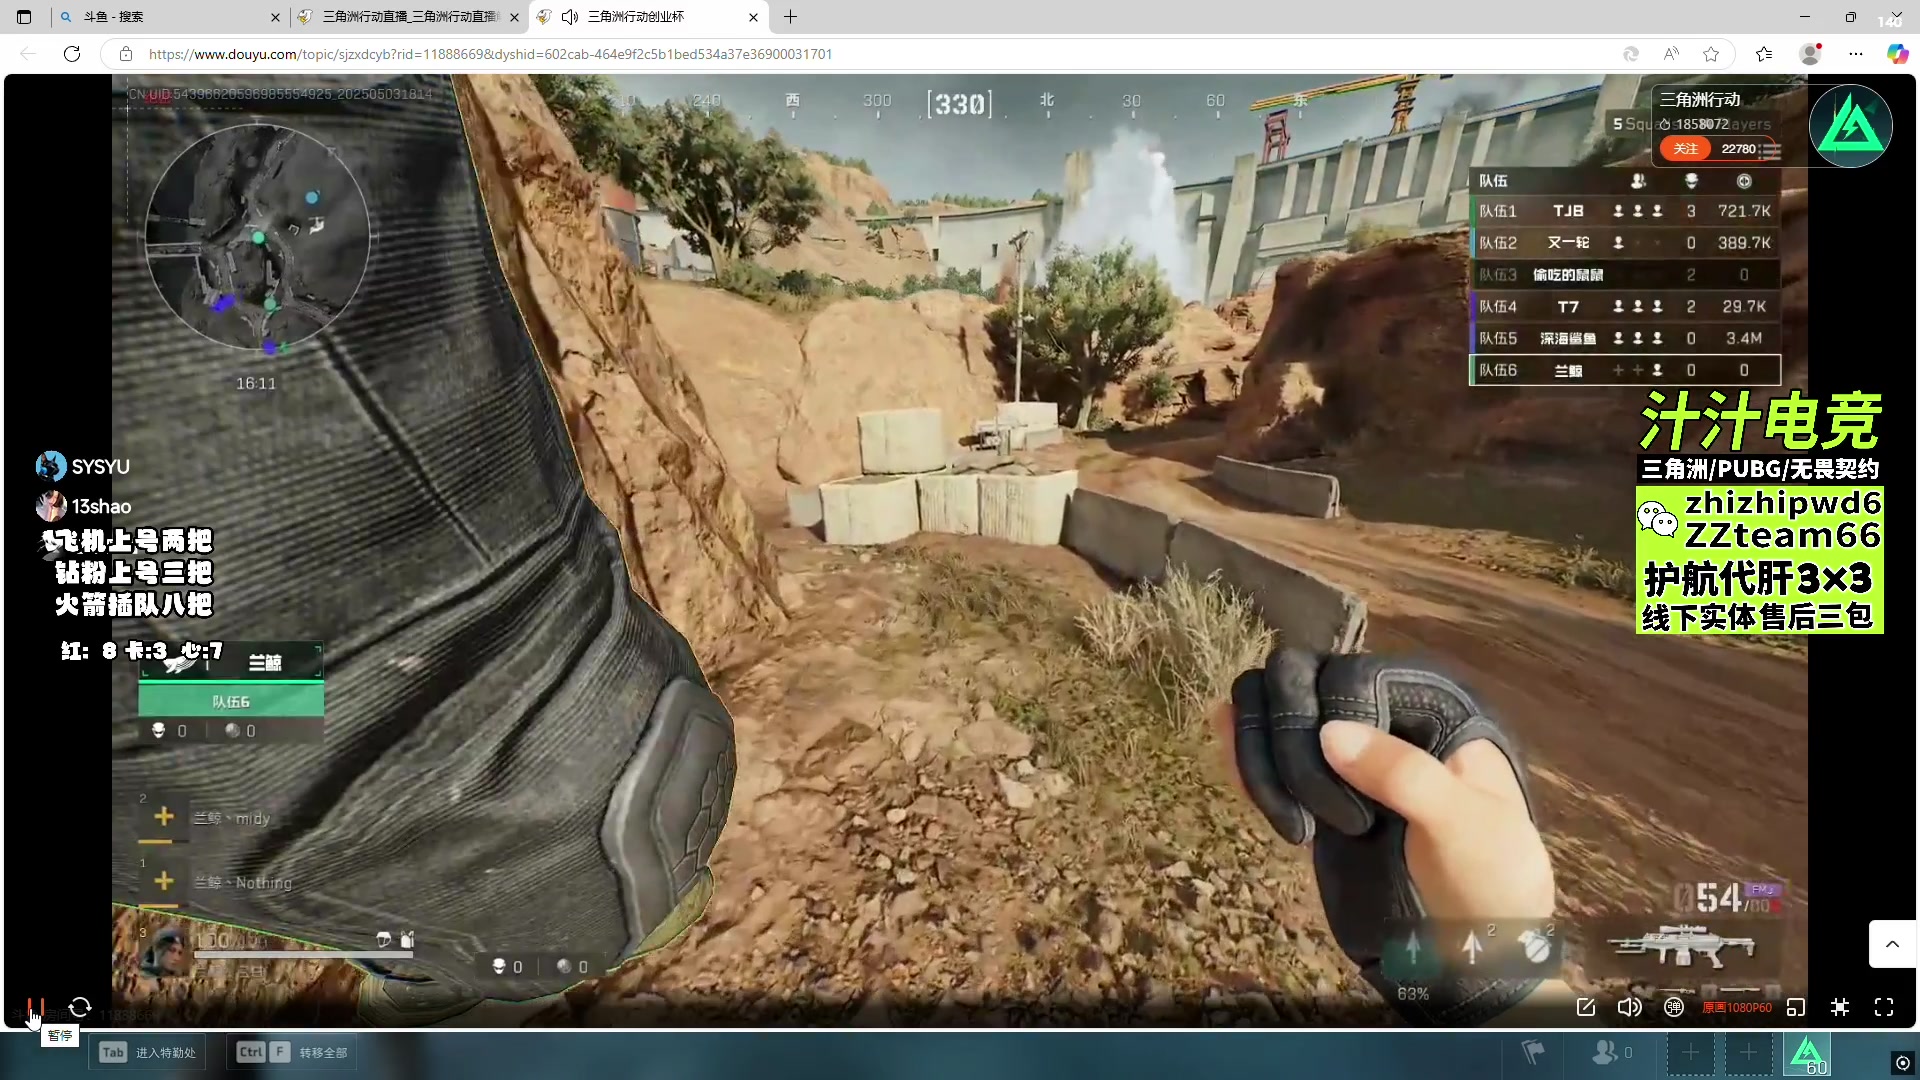Select the 队伍5 深海鲨鱼 scoreboard row
The image size is (1920, 1080).
tap(1625, 339)
